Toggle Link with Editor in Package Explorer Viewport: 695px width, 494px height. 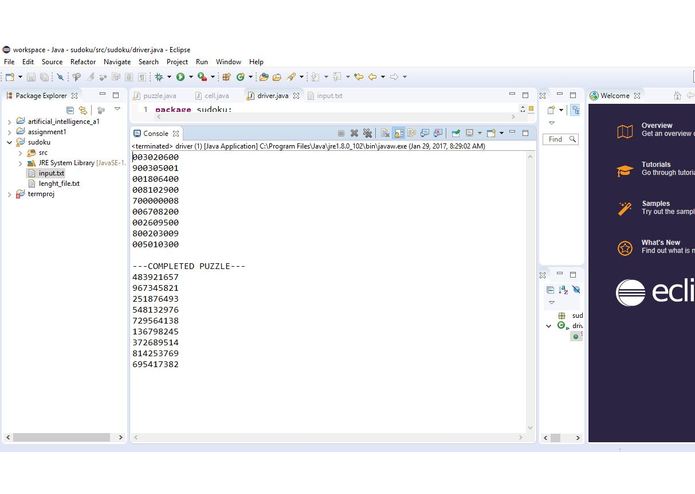pyautogui.click(x=83, y=110)
